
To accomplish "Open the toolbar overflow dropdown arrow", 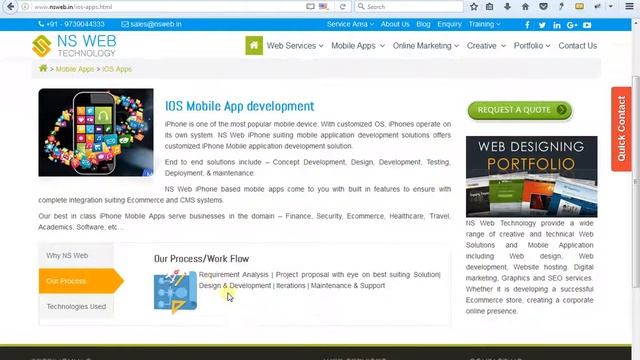I will click(x=611, y=7).
